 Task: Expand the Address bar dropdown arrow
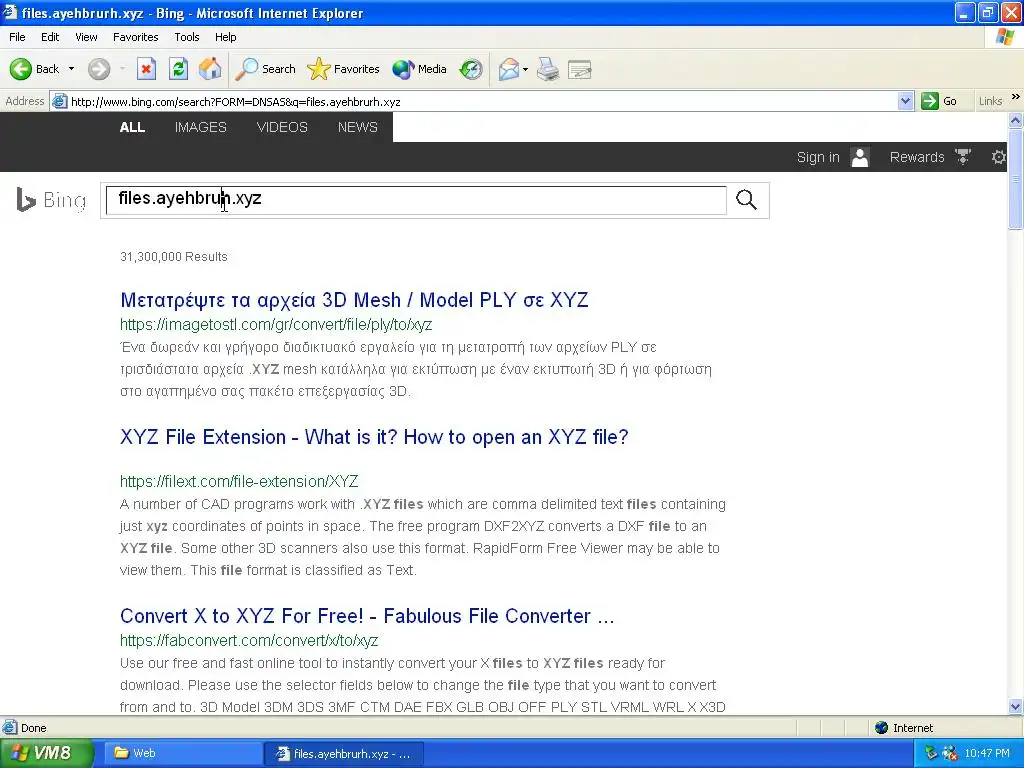[x=905, y=101]
